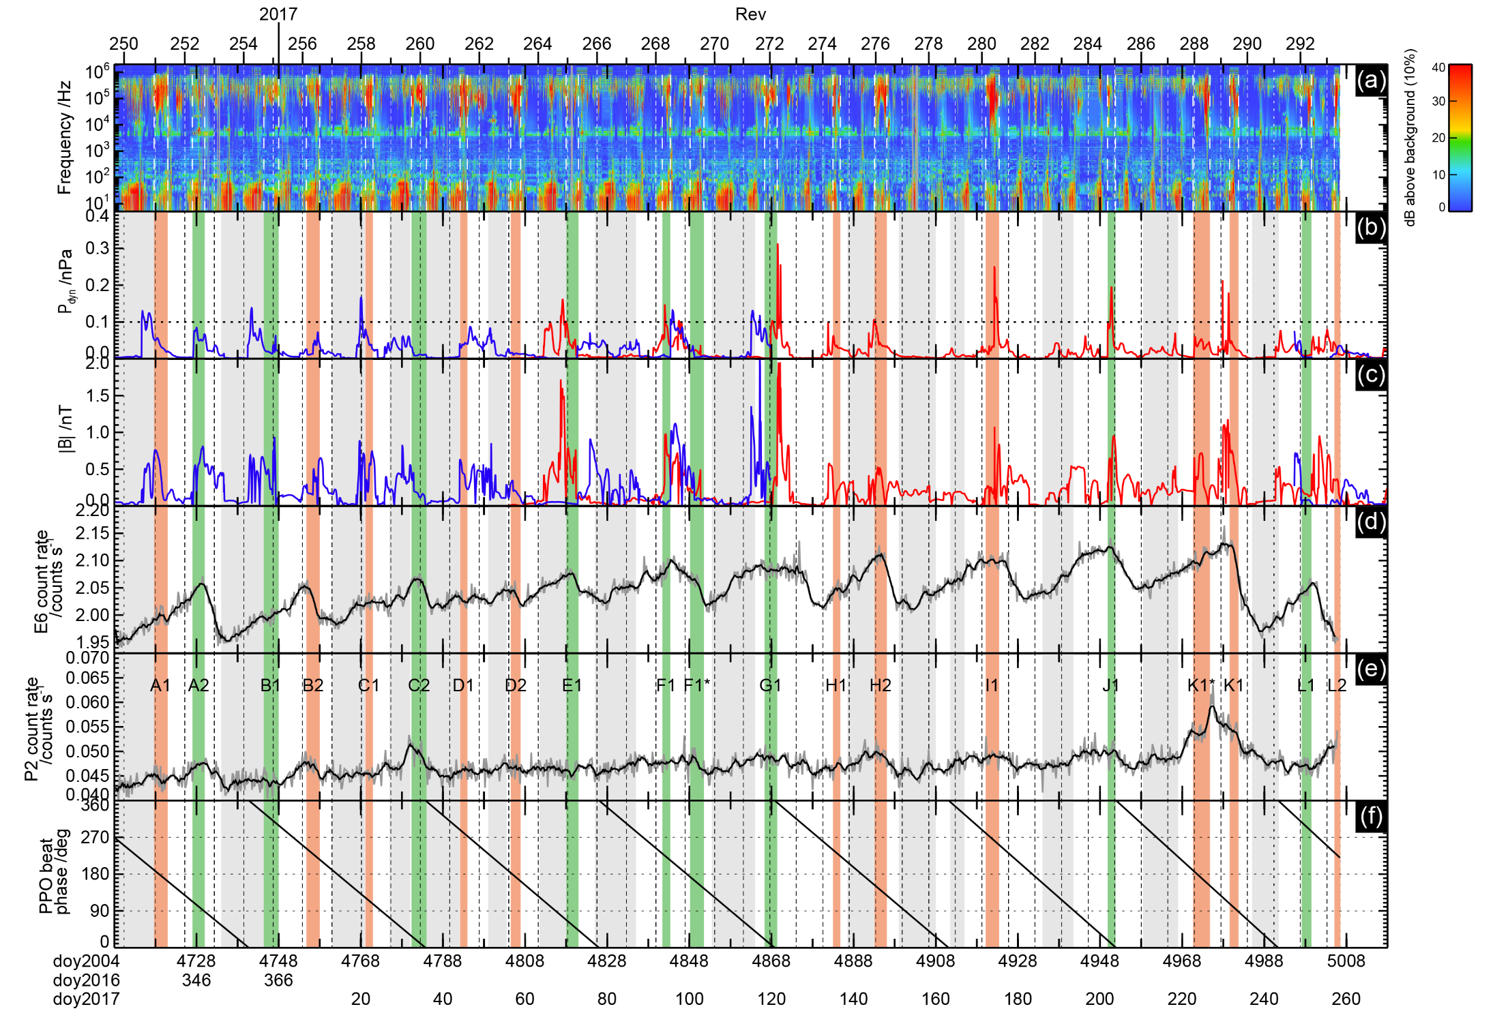Select the D1 event label
This screenshot has width=1493, height=1026.
[x=463, y=685]
